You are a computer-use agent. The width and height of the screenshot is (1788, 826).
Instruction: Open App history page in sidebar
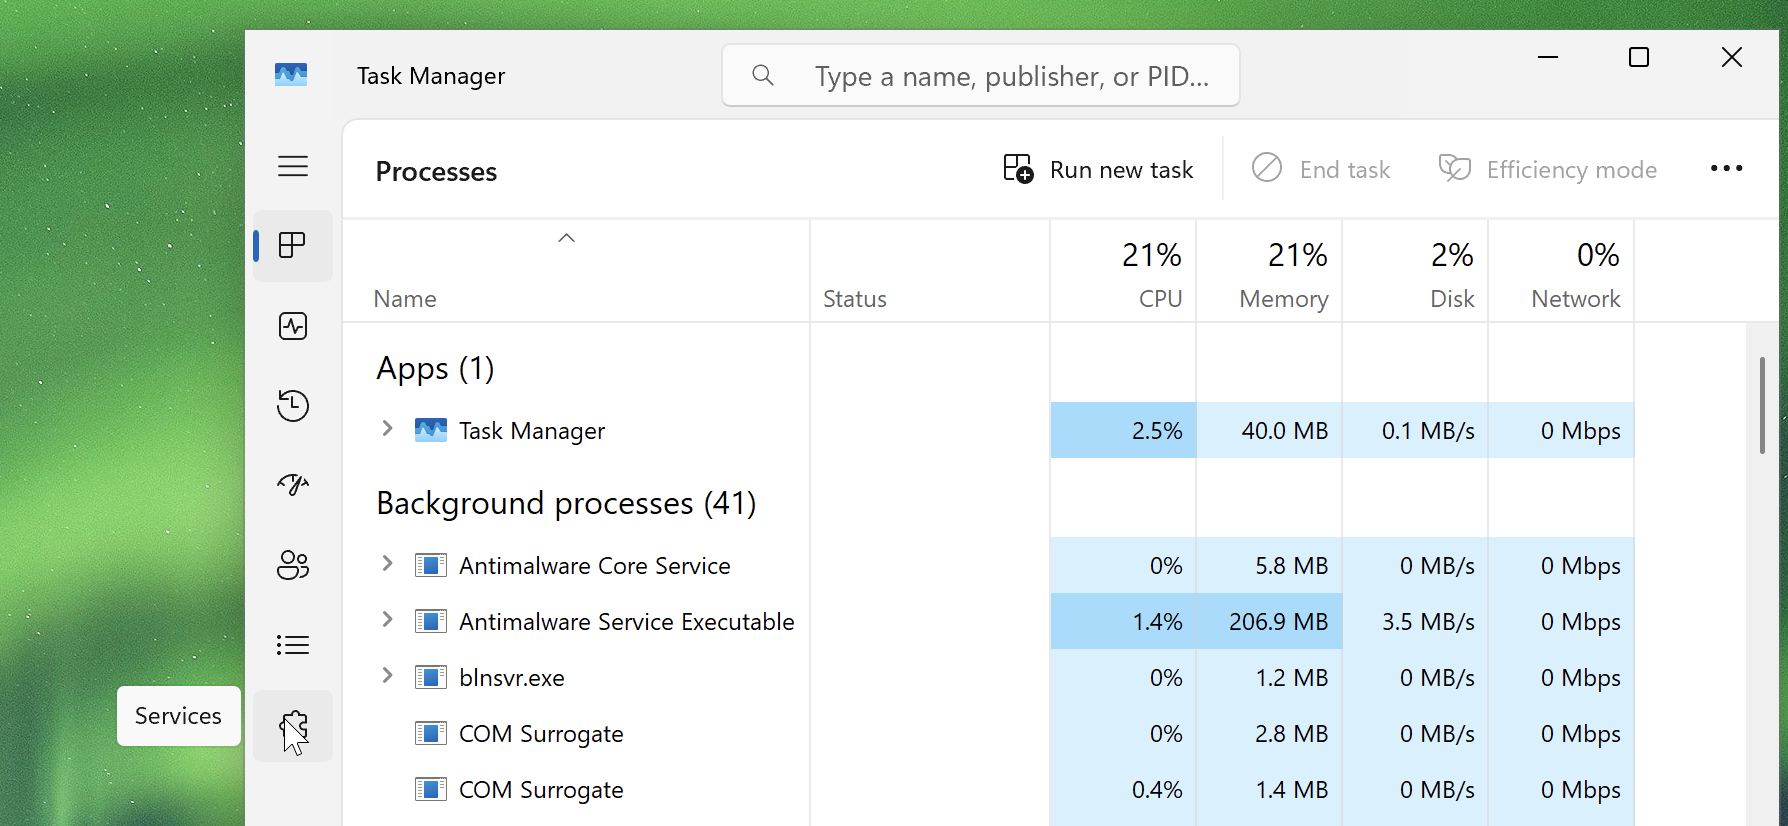click(292, 405)
